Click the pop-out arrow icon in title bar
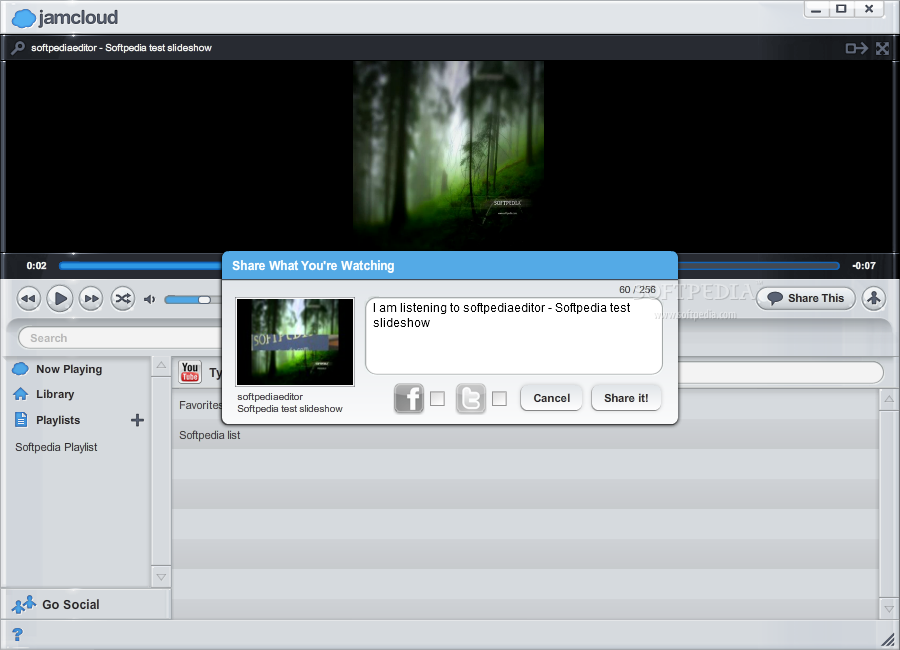900x650 pixels. pyautogui.click(x=856, y=48)
